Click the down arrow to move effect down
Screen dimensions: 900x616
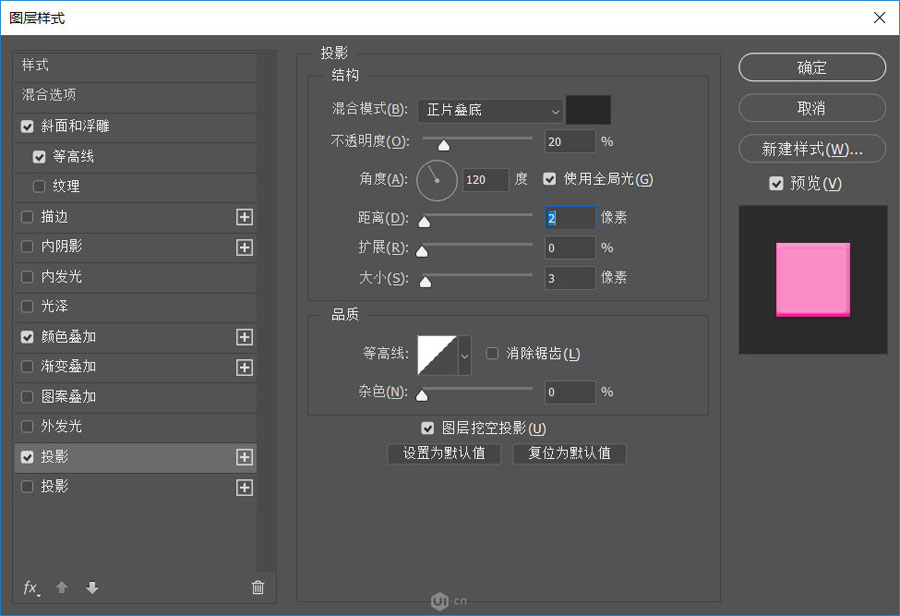pyautogui.click(x=91, y=588)
